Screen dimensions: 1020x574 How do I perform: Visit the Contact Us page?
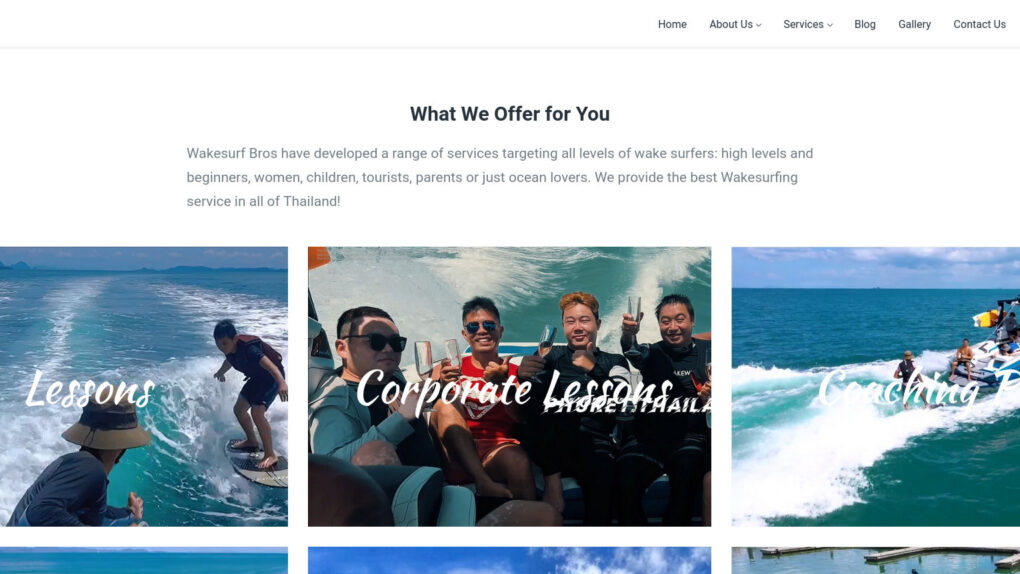click(x=979, y=24)
